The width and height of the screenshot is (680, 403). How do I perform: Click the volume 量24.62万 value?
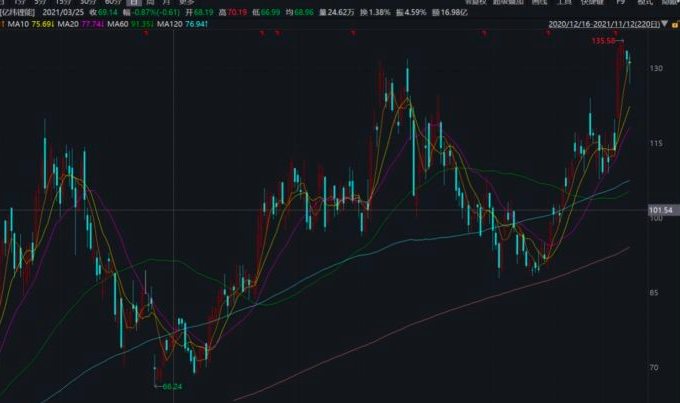337,12
